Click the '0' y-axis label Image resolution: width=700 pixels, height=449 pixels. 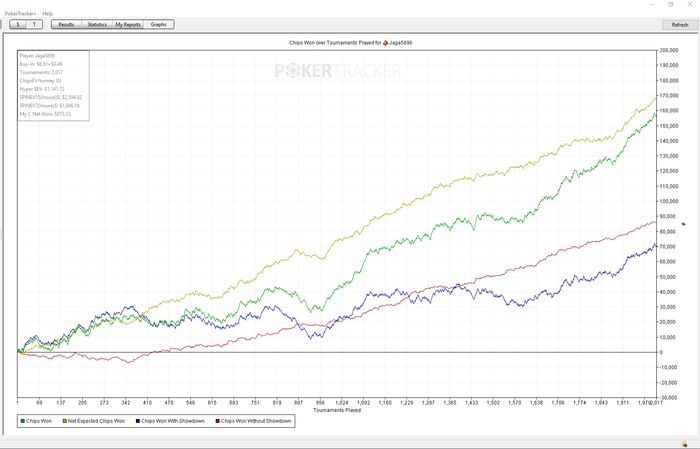click(x=662, y=353)
